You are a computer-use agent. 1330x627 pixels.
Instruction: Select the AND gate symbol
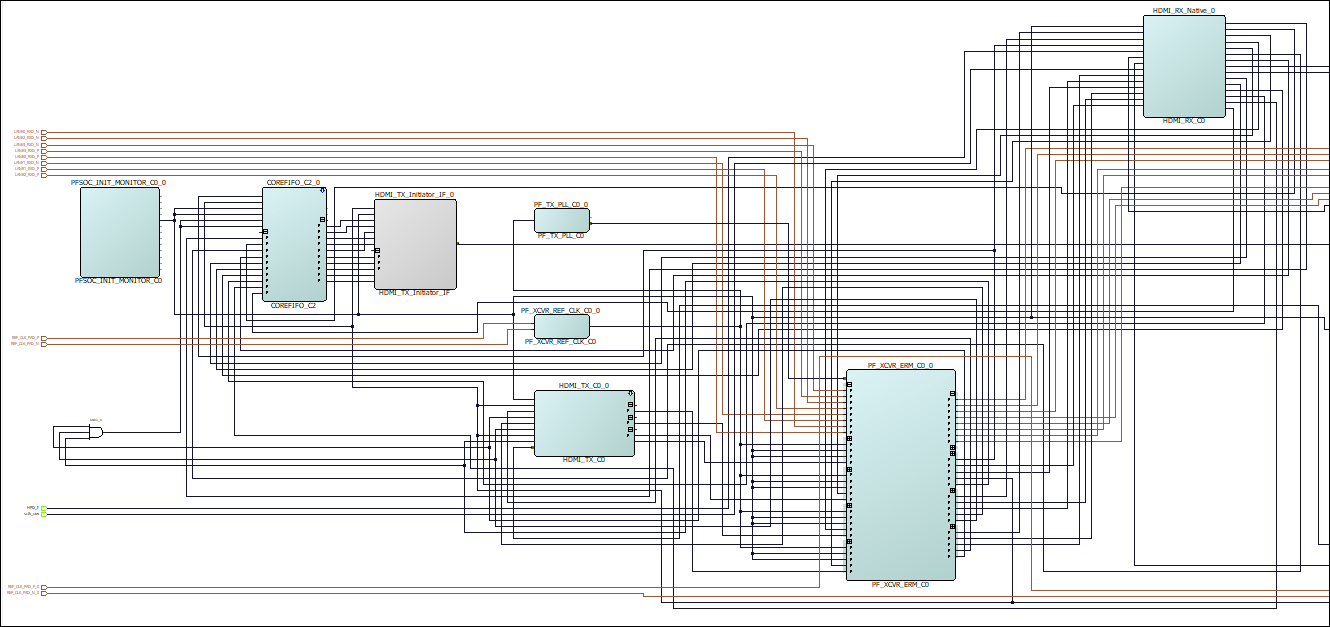tap(95, 431)
